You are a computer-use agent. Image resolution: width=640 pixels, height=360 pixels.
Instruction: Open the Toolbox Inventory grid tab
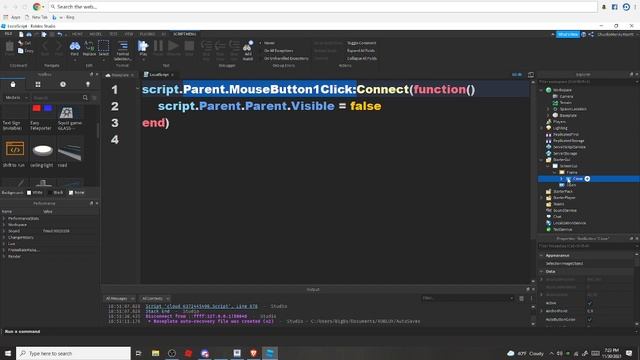[x=38, y=84]
